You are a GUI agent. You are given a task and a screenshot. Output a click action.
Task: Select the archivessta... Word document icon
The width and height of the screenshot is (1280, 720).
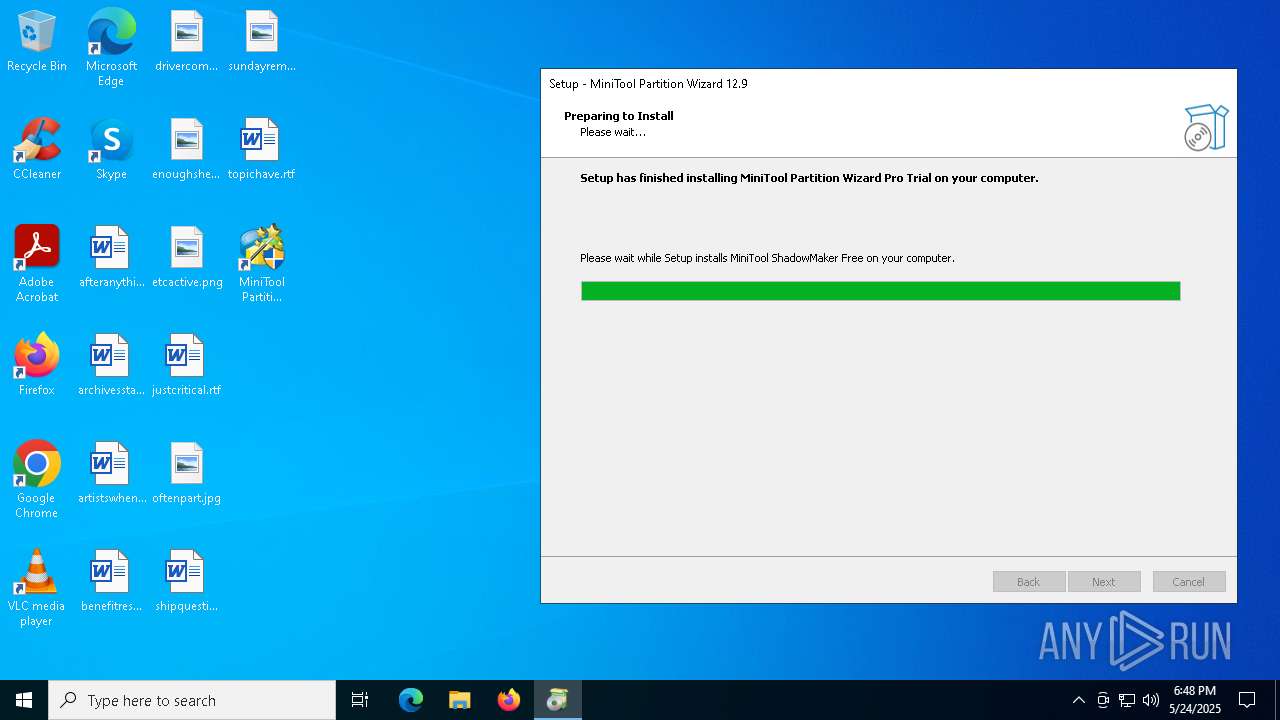(111, 366)
